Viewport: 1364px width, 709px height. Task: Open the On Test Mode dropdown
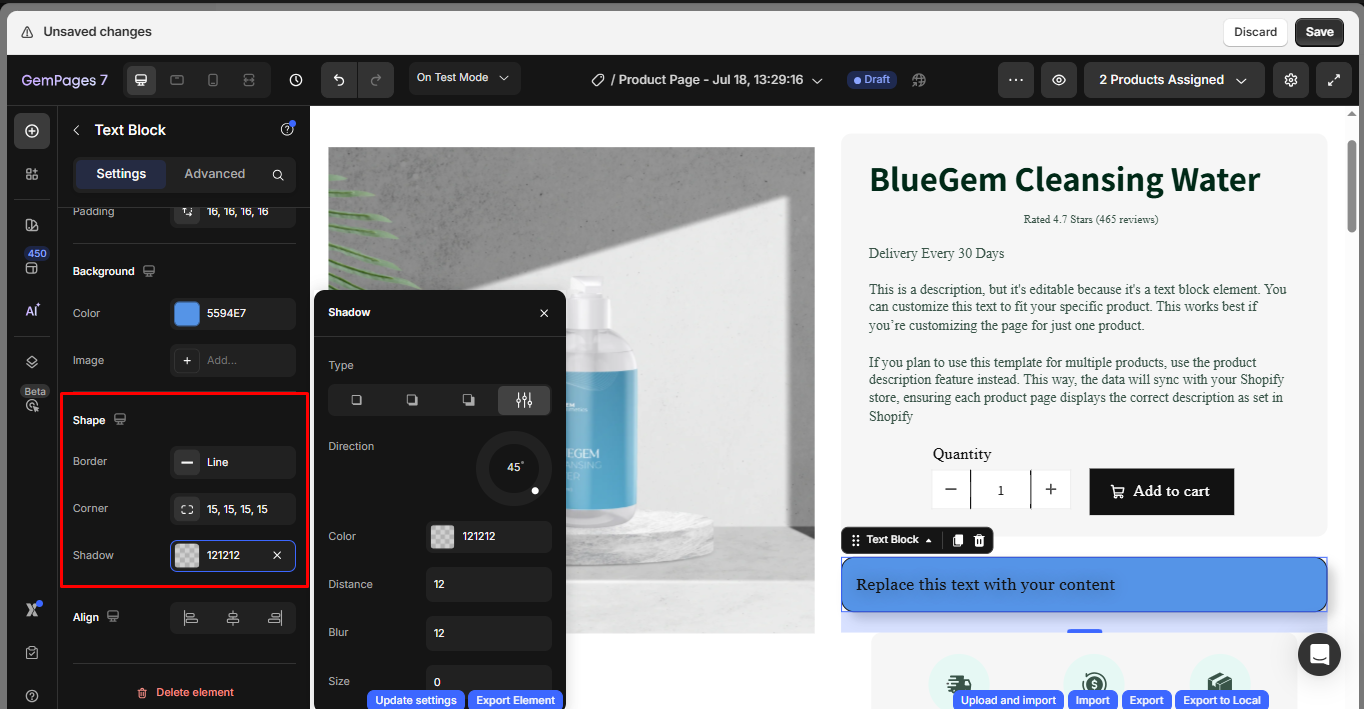tap(464, 78)
